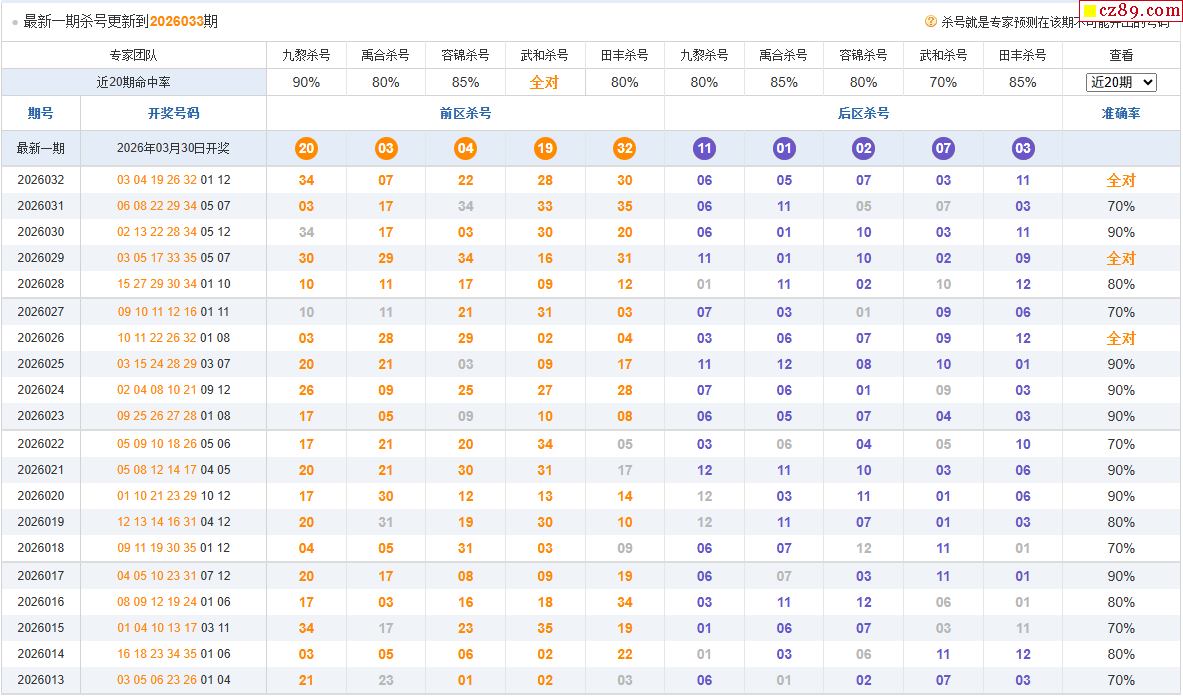Visit the cz89.com site logo

(x=1131, y=11)
